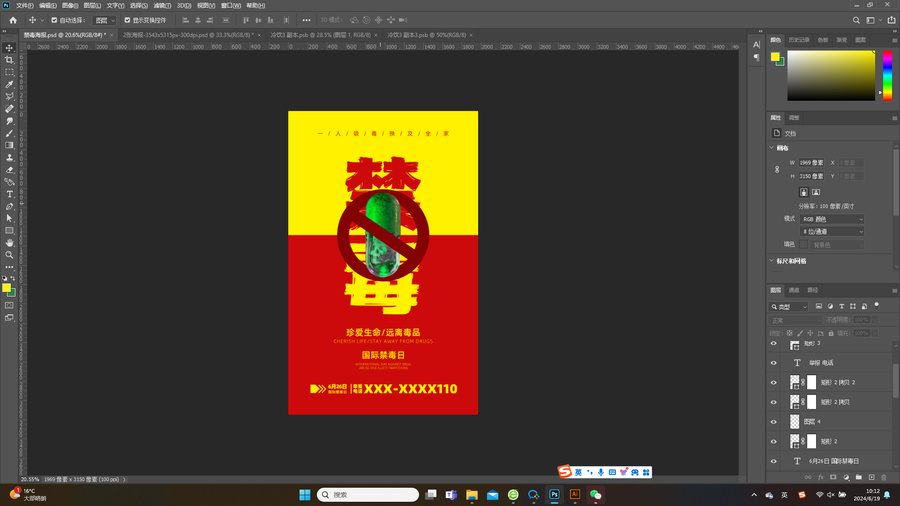900x506 pixels.
Task: Hide the 图层 4 layer
Action: click(x=773, y=422)
